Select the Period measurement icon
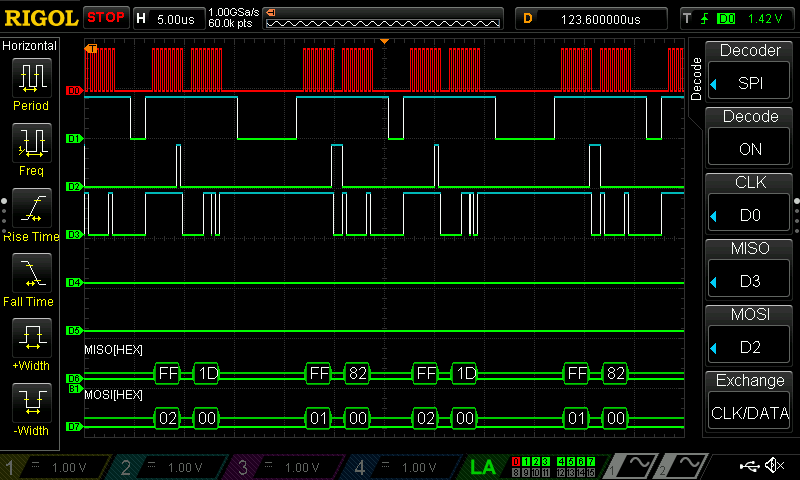800x480 pixels. 31,77
